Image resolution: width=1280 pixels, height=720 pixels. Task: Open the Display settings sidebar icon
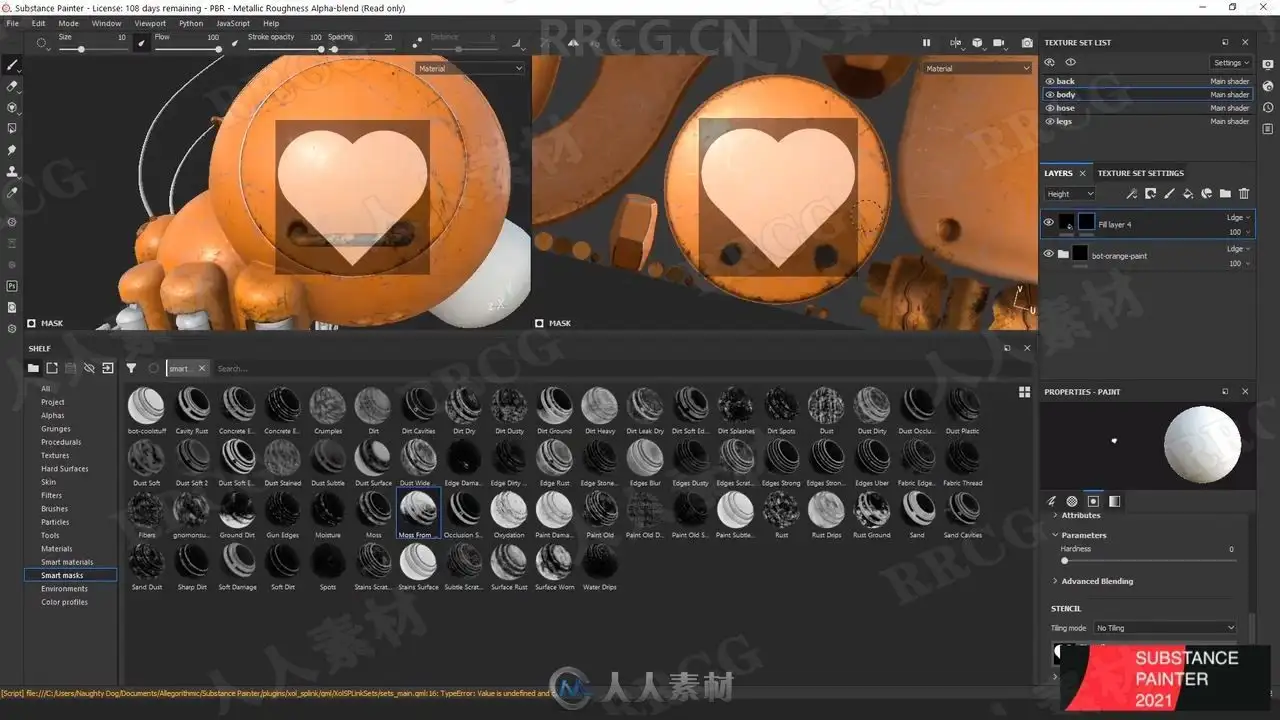(x=1268, y=64)
